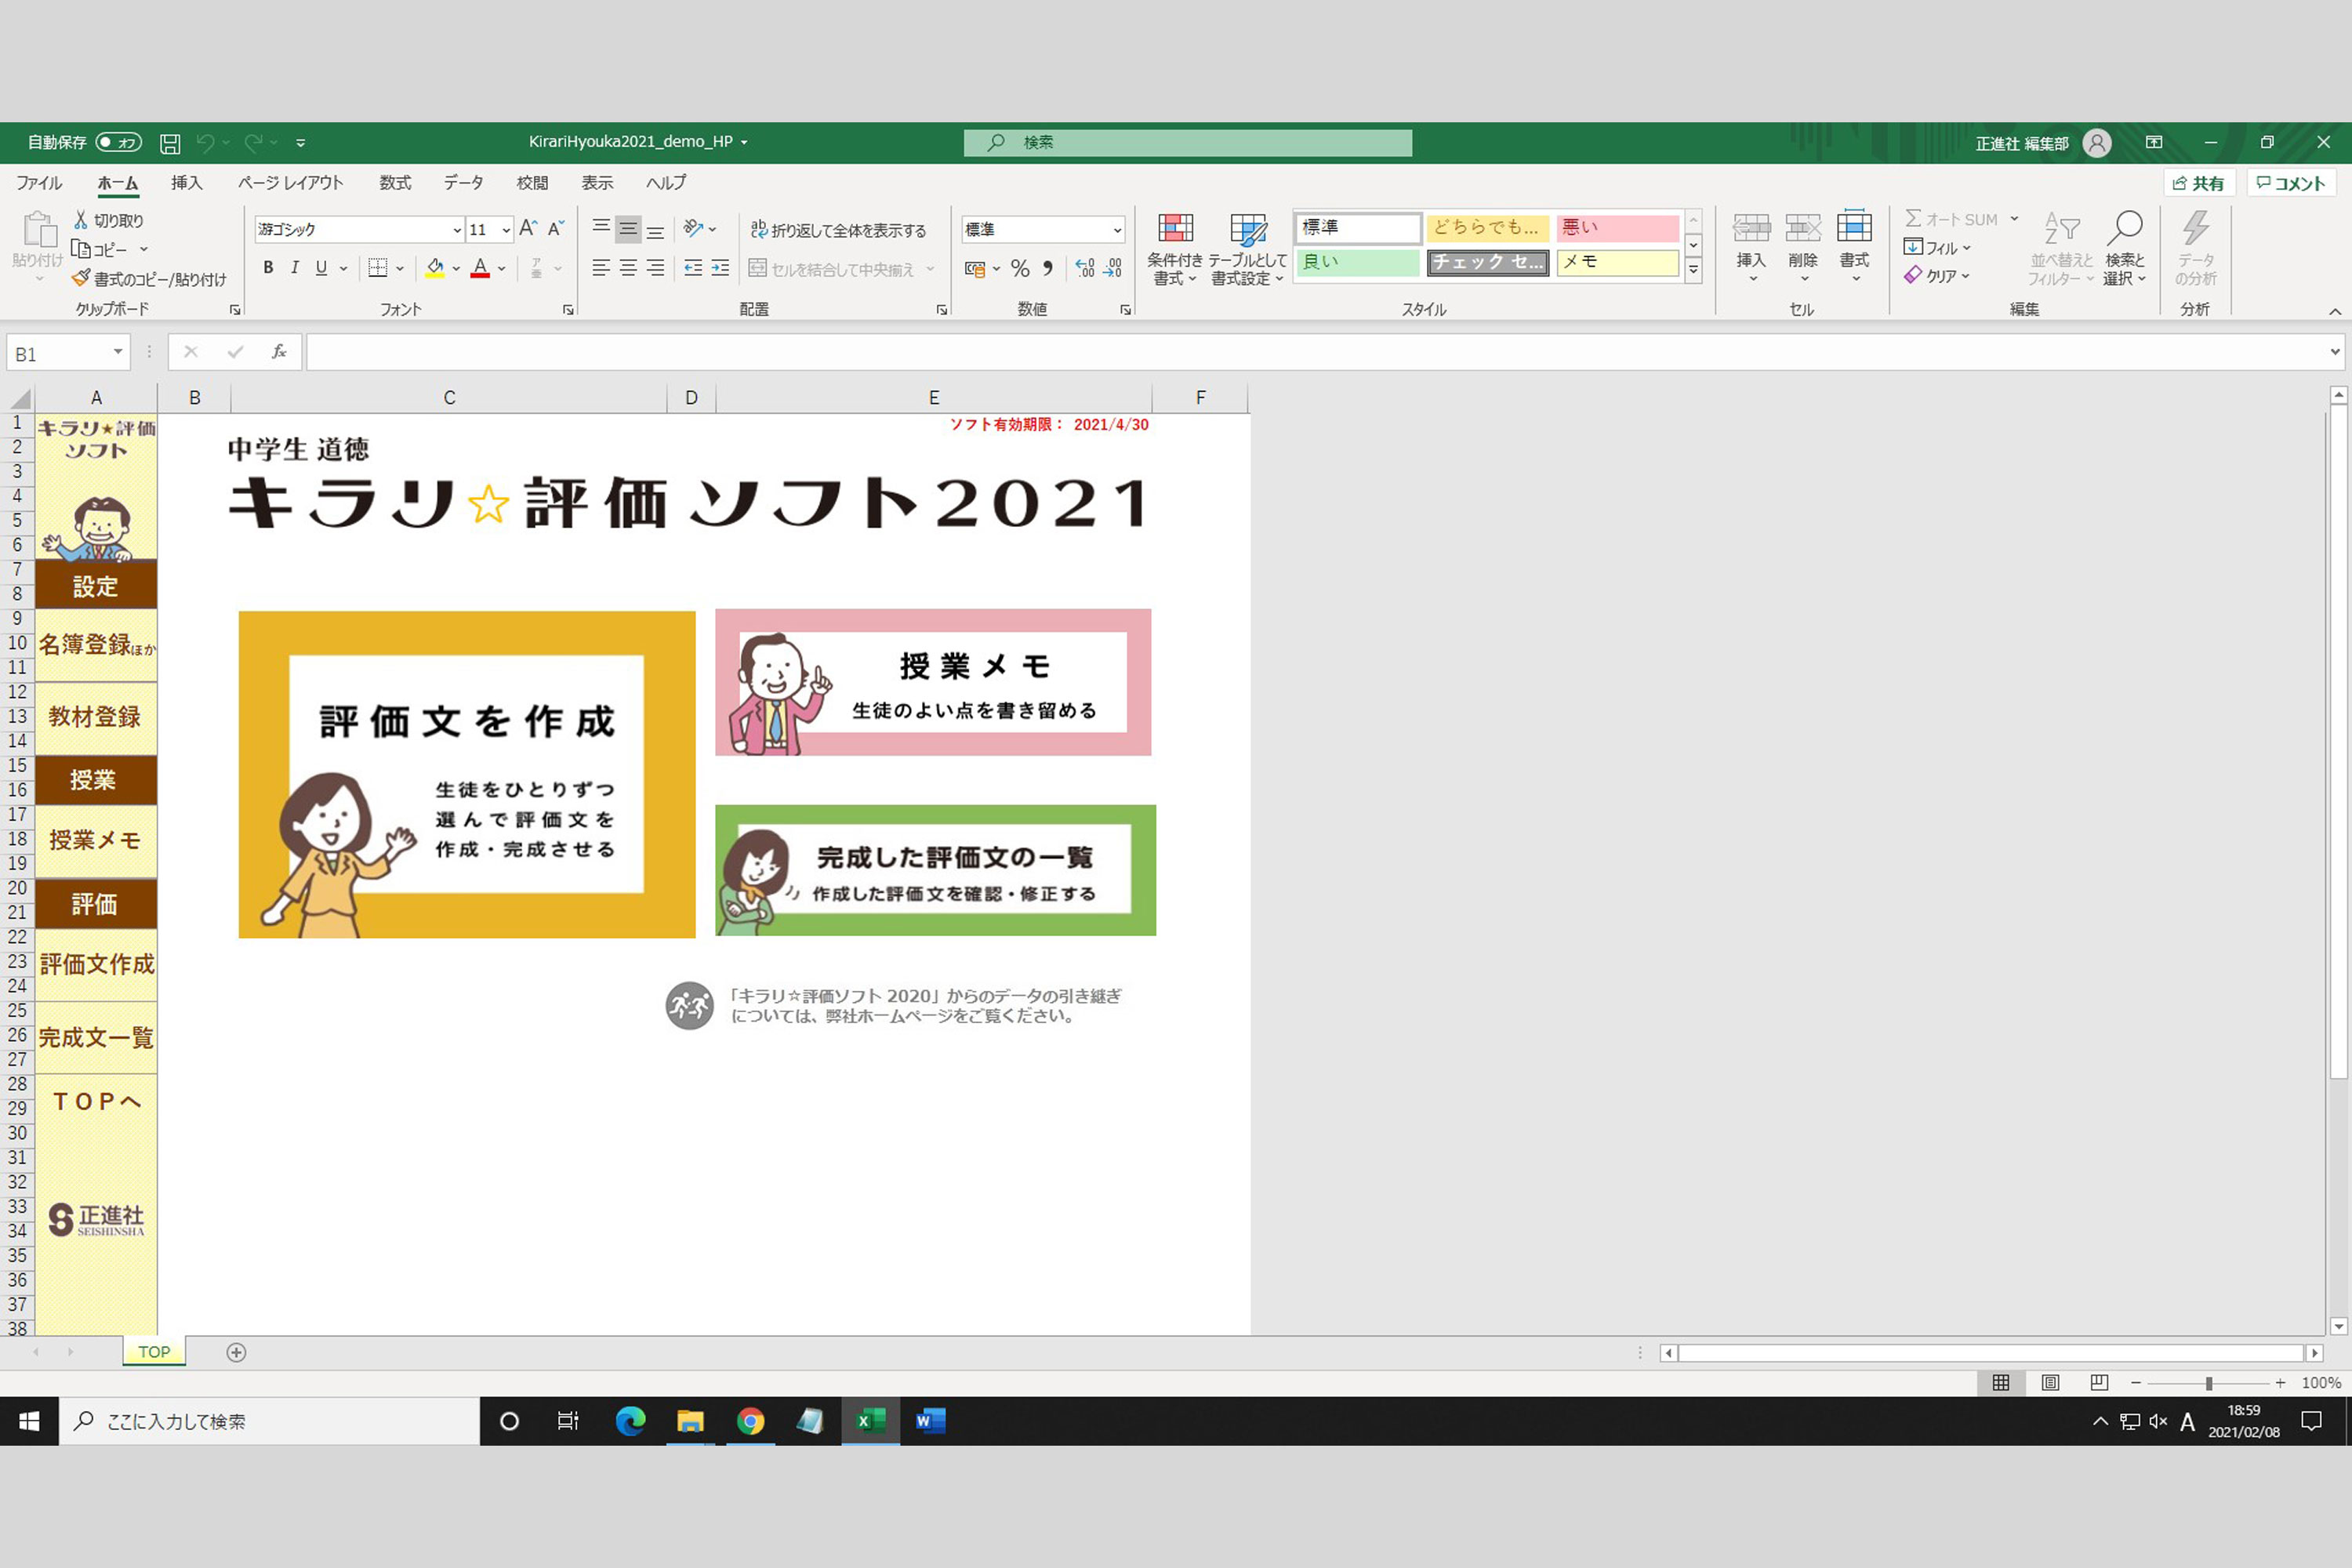The width and height of the screenshot is (2352, 1568).
Task: Click the decrease decimal places icon
Action: click(1112, 268)
